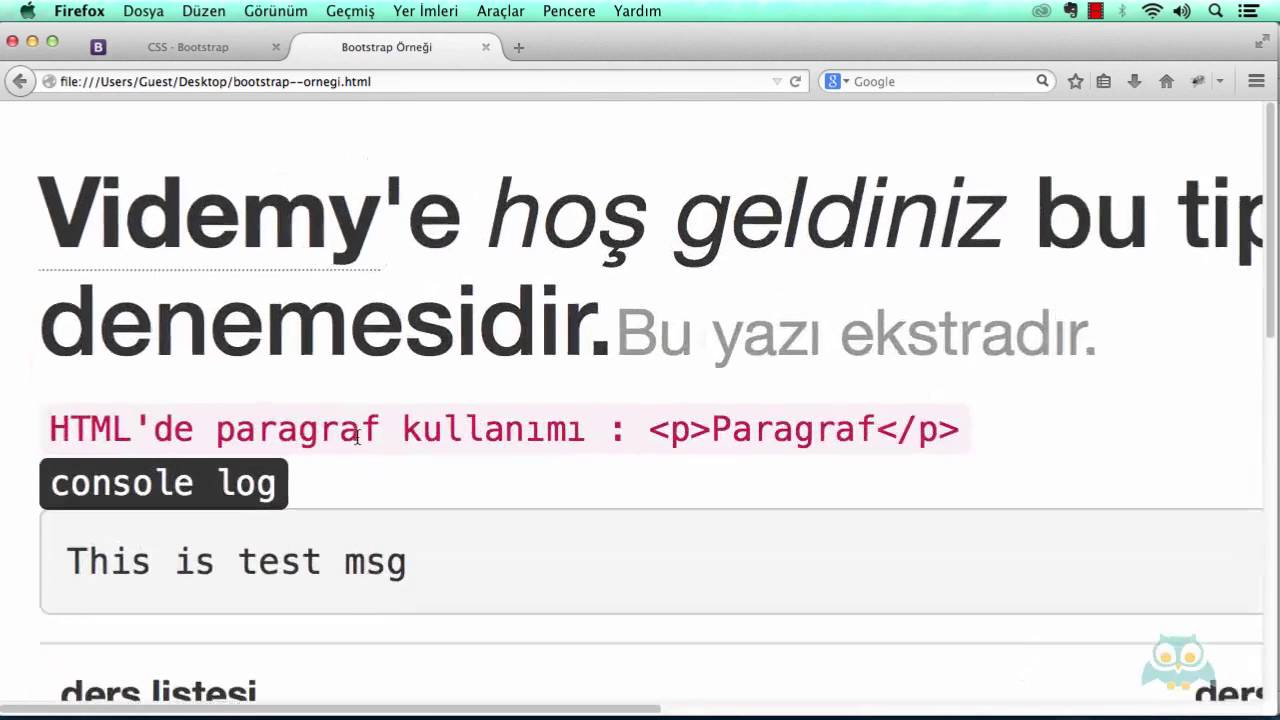Click the globe site identity icon
This screenshot has height=720, width=1280.
(x=48, y=82)
